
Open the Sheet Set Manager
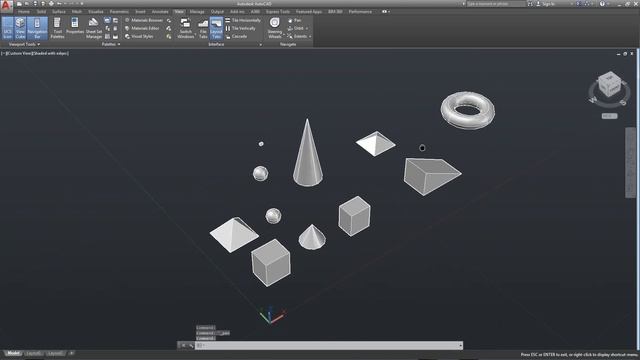93,28
